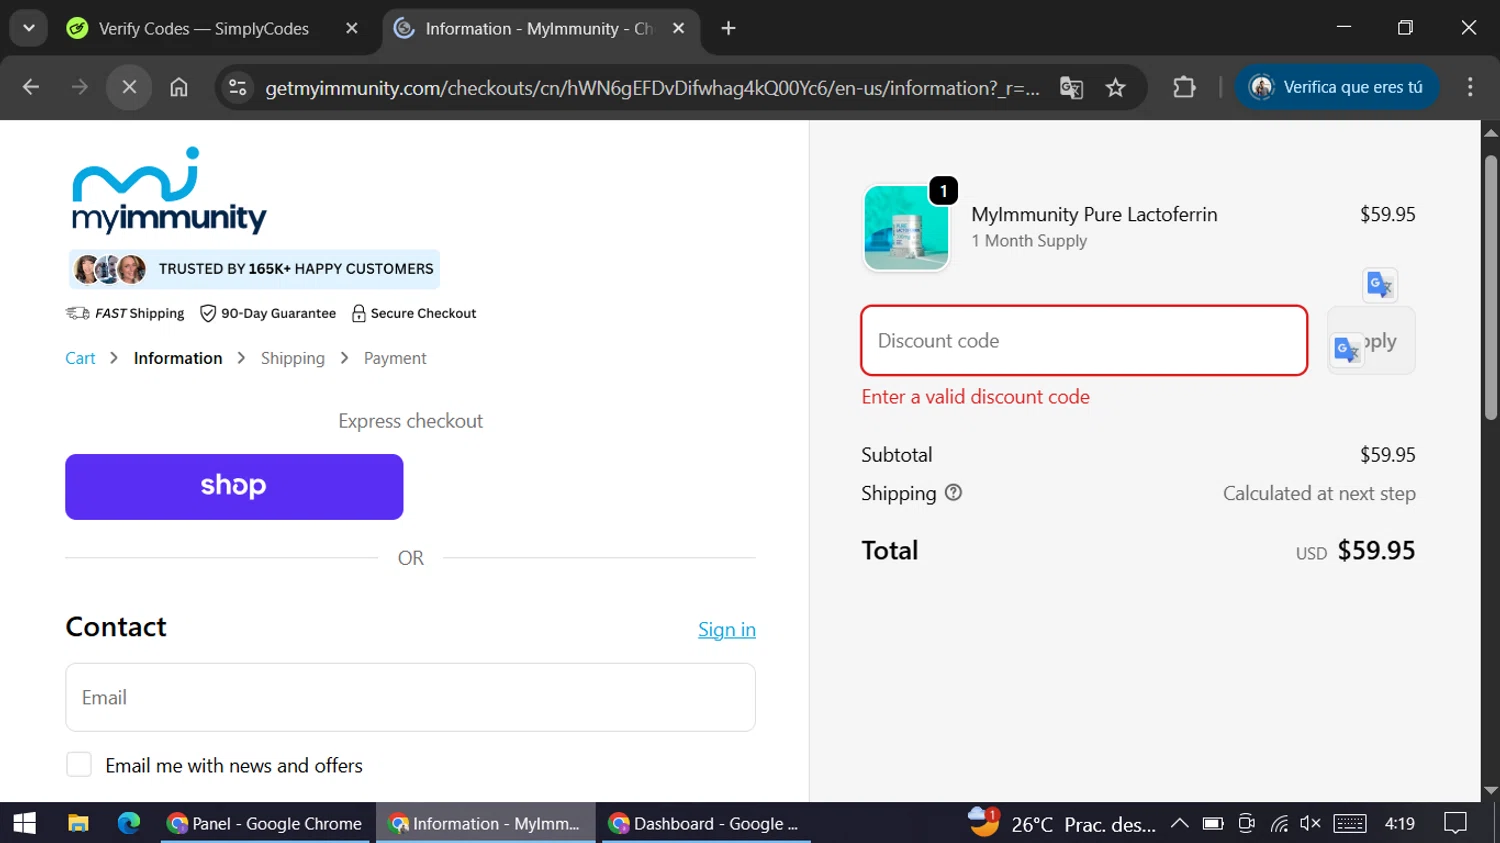Translate this page icon in address bar
1500x843 pixels.
coord(1071,88)
